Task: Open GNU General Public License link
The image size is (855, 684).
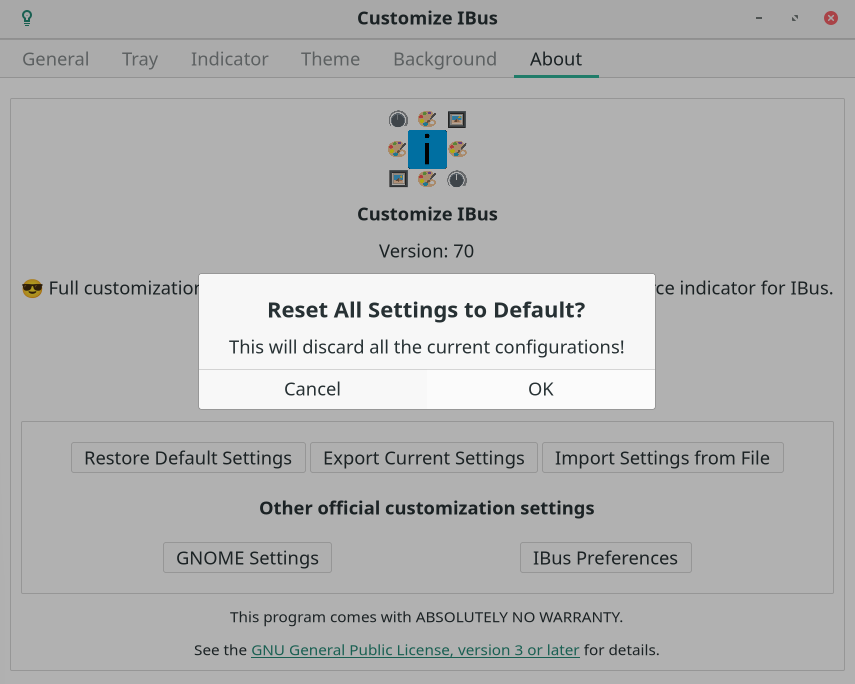Action: point(415,650)
